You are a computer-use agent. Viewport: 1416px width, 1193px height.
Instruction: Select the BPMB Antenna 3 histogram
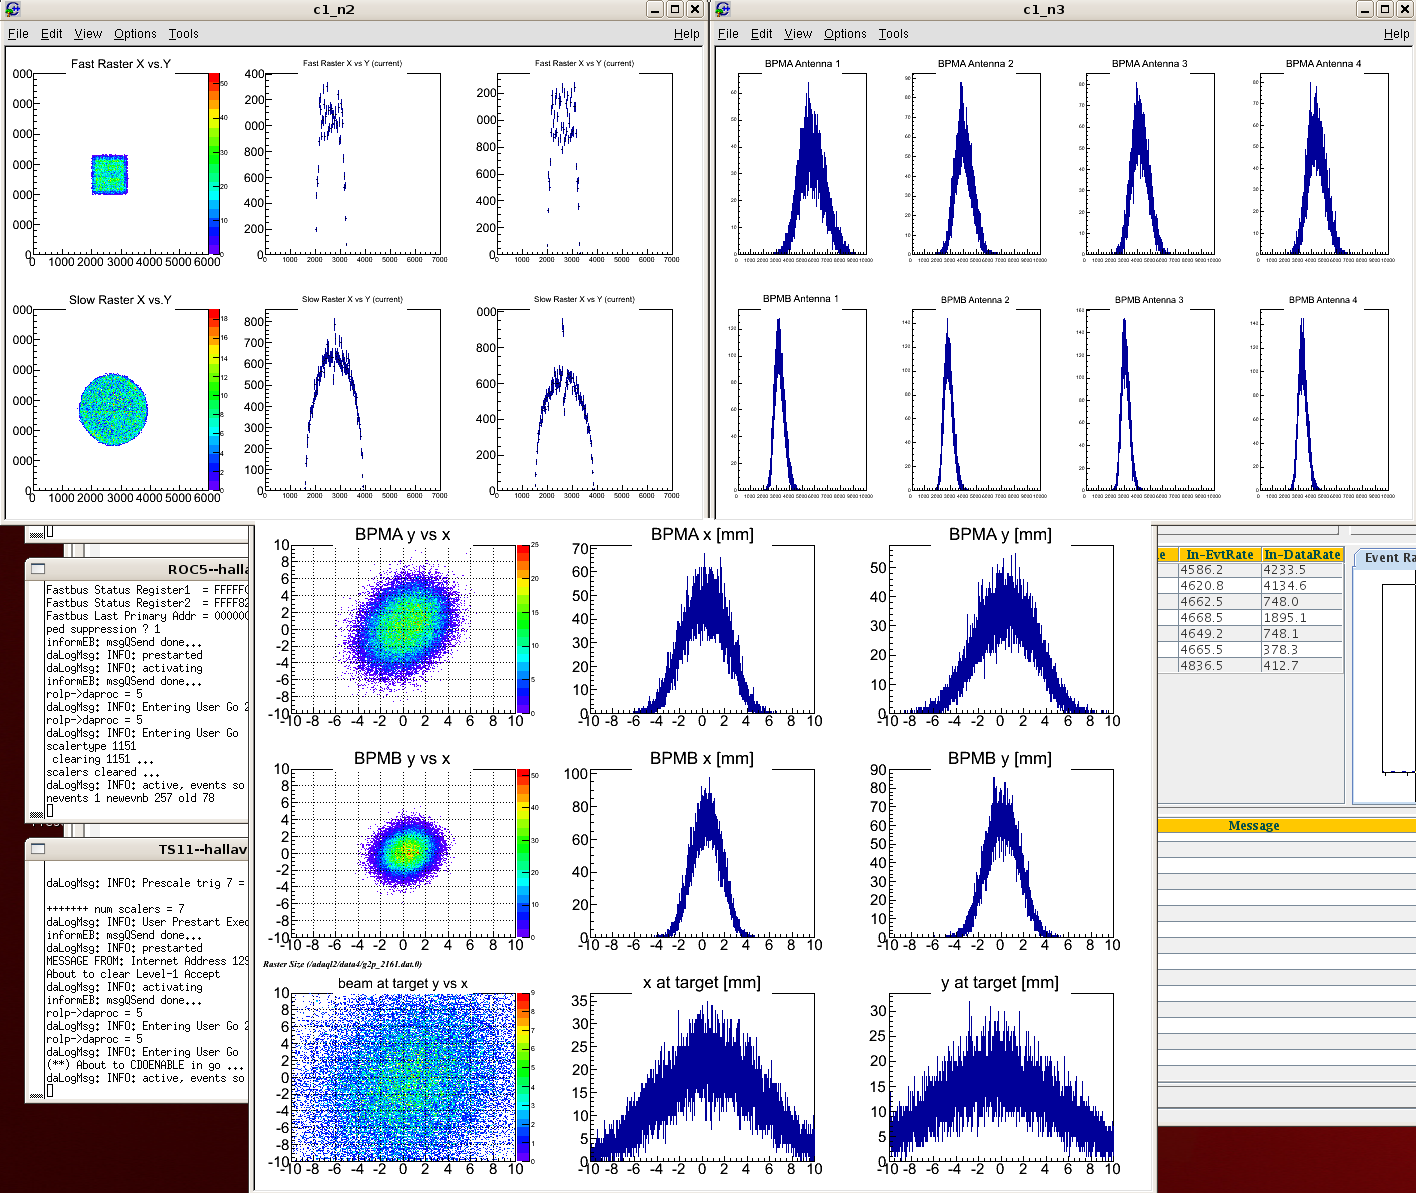click(x=1150, y=400)
